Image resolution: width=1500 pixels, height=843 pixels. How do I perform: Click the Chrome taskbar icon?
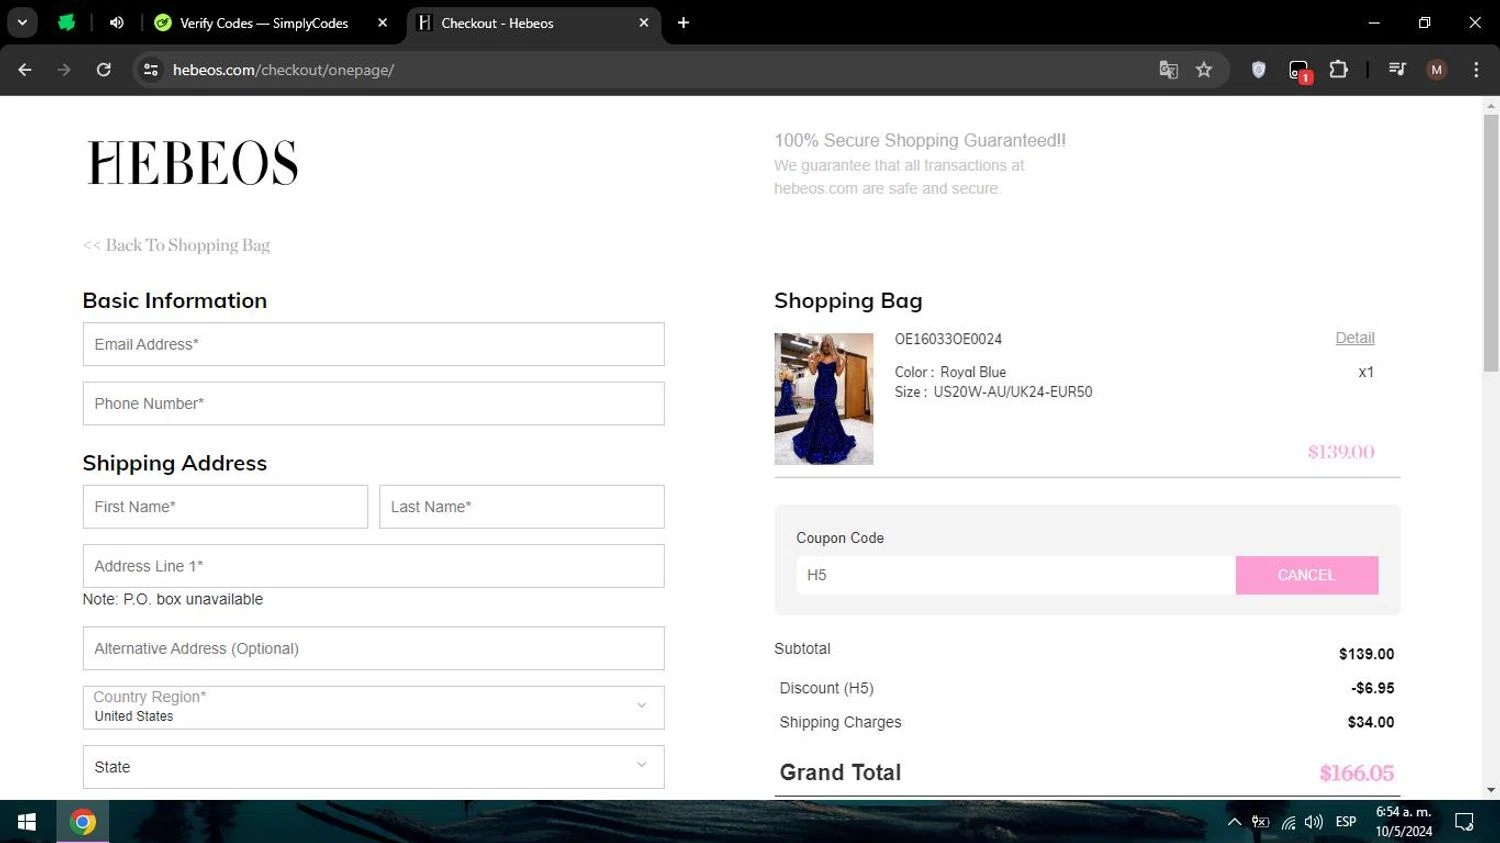tap(83, 822)
